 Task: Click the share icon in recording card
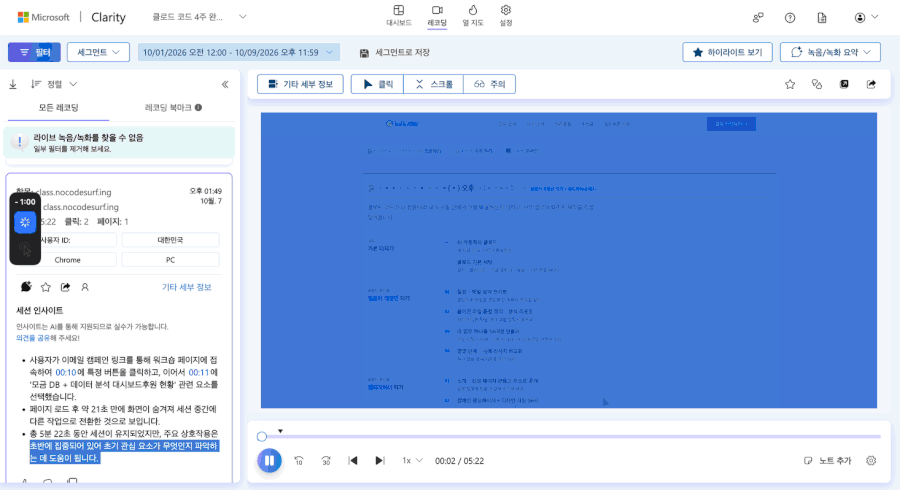(x=65, y=287)
